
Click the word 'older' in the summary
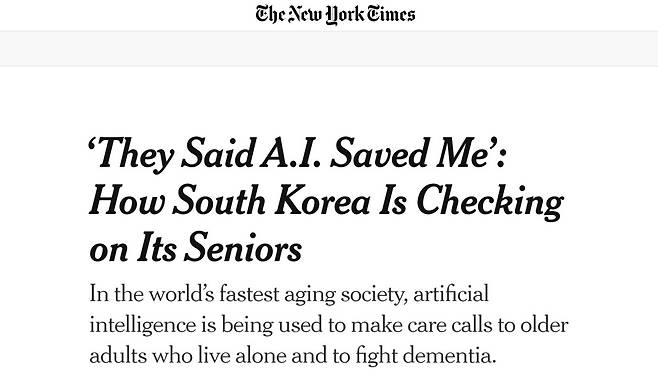click(545, 325)
